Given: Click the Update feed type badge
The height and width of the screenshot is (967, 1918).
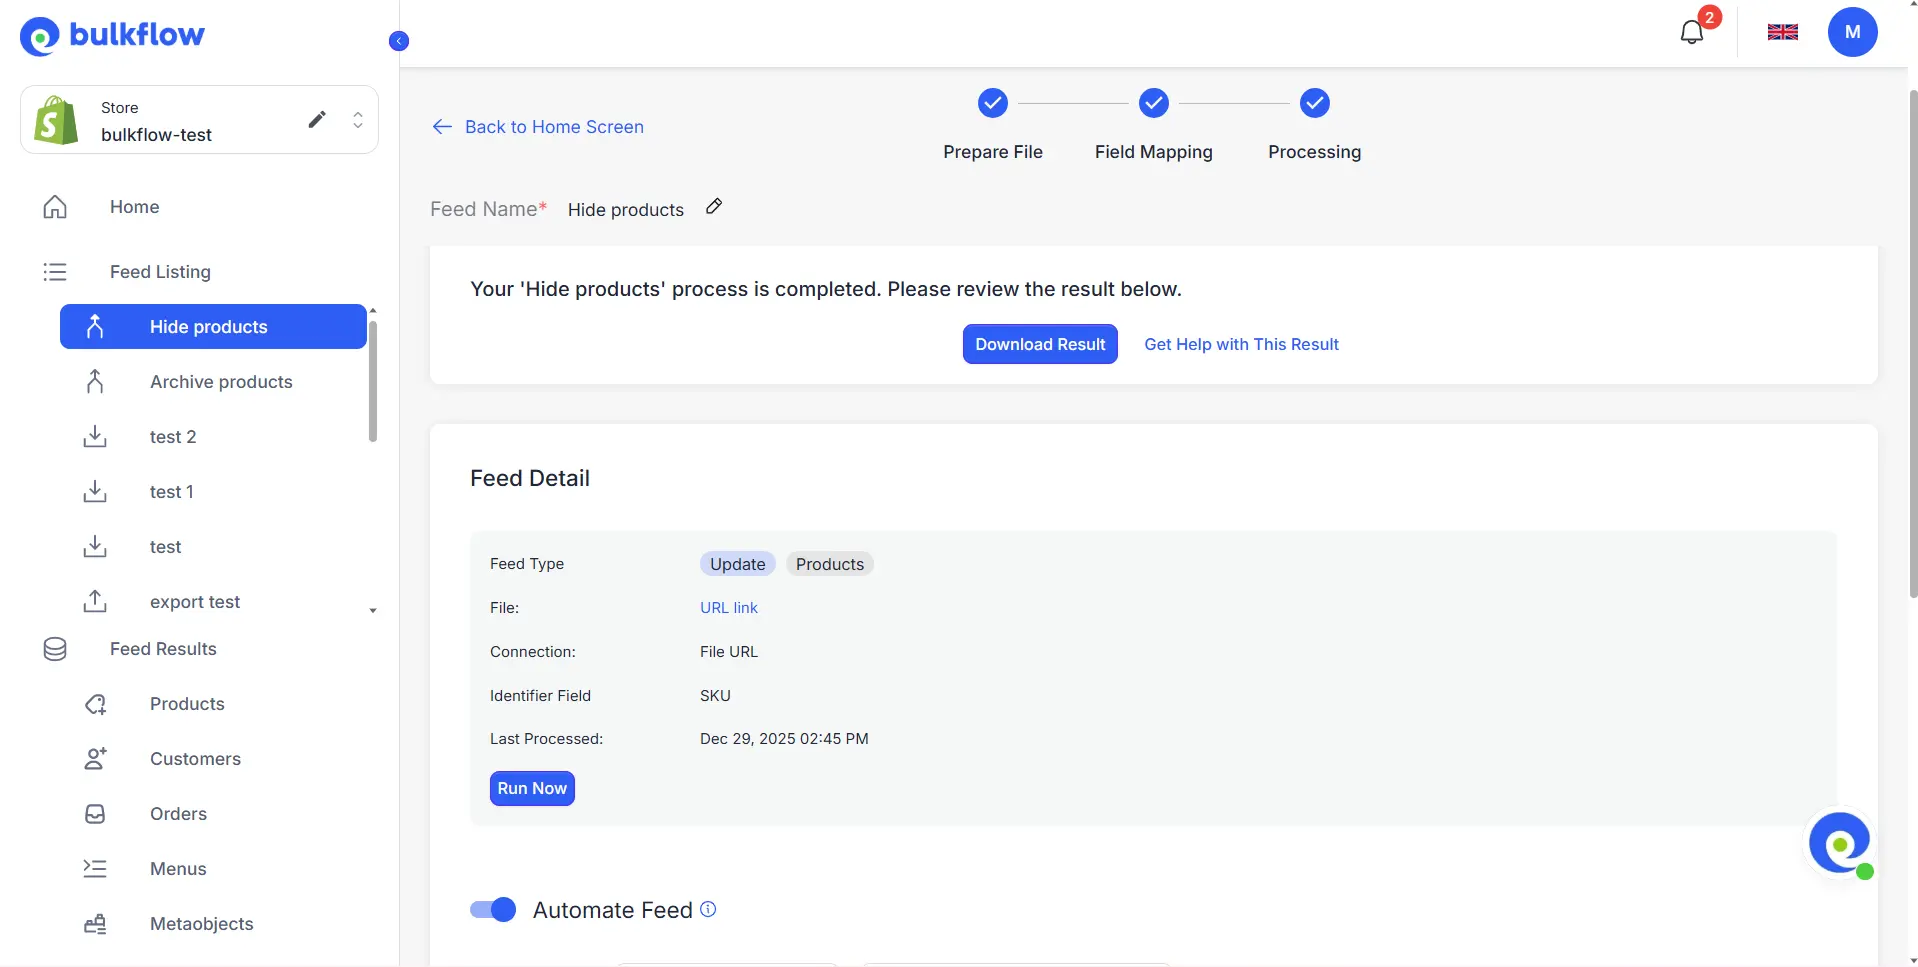Looking at the screenshot, I should (736, 563).
